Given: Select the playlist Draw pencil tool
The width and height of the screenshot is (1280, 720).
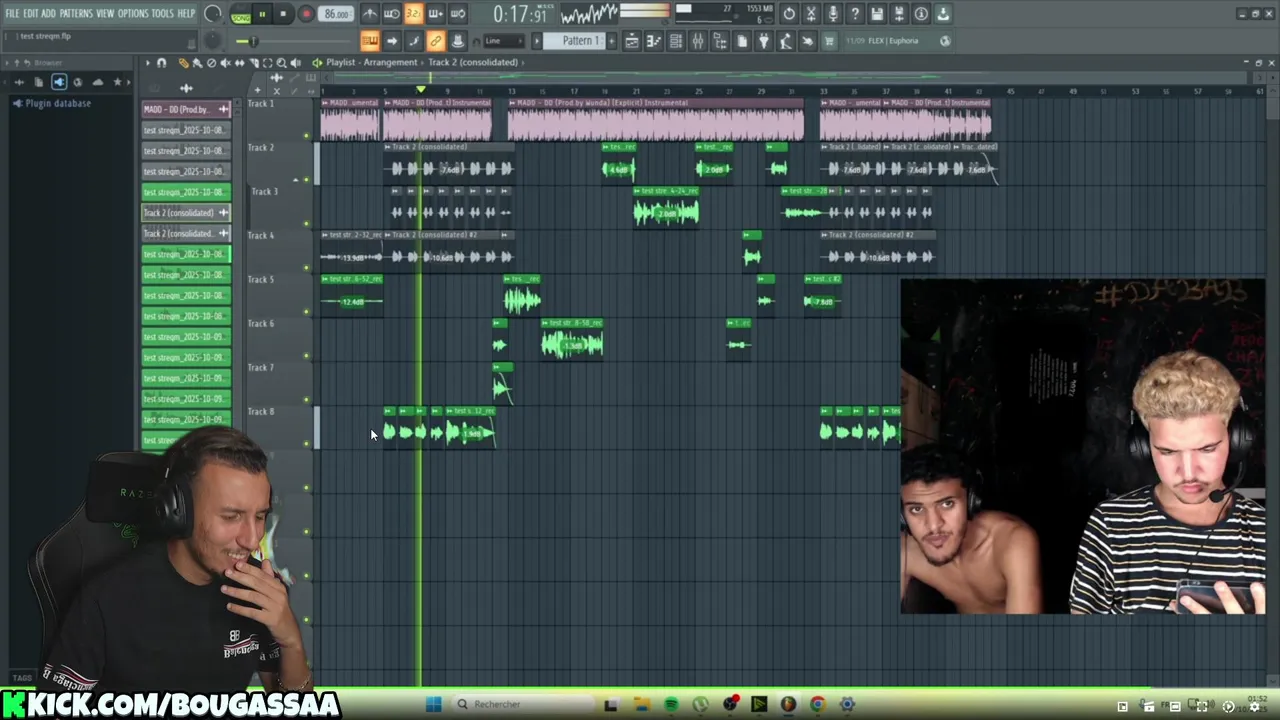Looking at the screenshot, I should pos(184,63).
